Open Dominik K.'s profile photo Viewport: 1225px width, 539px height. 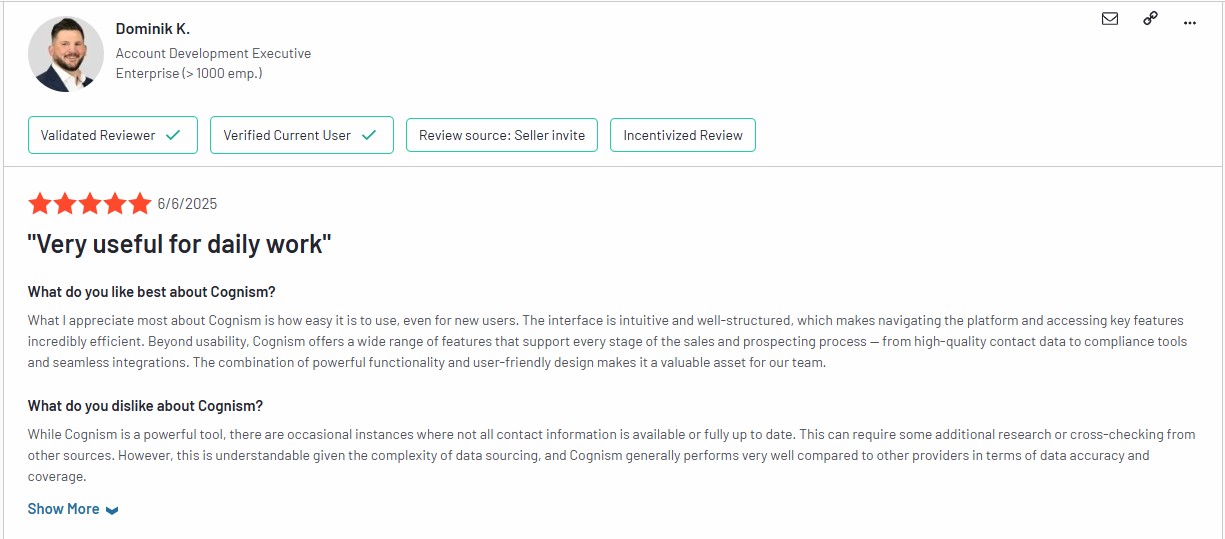point(66,54)
